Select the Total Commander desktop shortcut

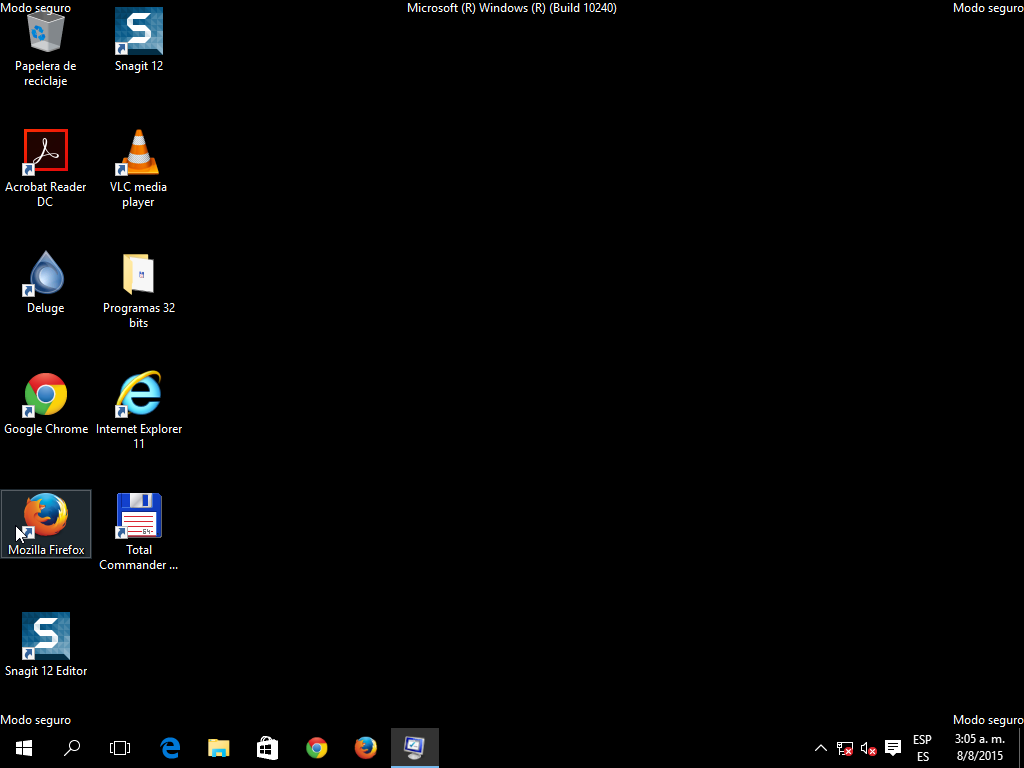pyautogui.click(x=138, y=532)
